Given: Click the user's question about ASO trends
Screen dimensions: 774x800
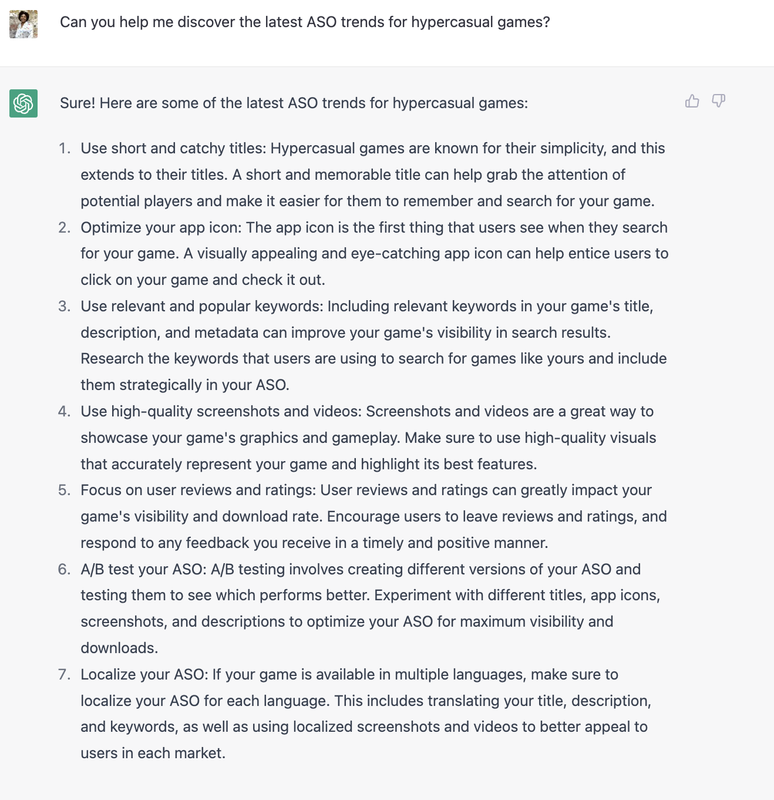Looking at the screenshot, I should [x=305, y=22].
